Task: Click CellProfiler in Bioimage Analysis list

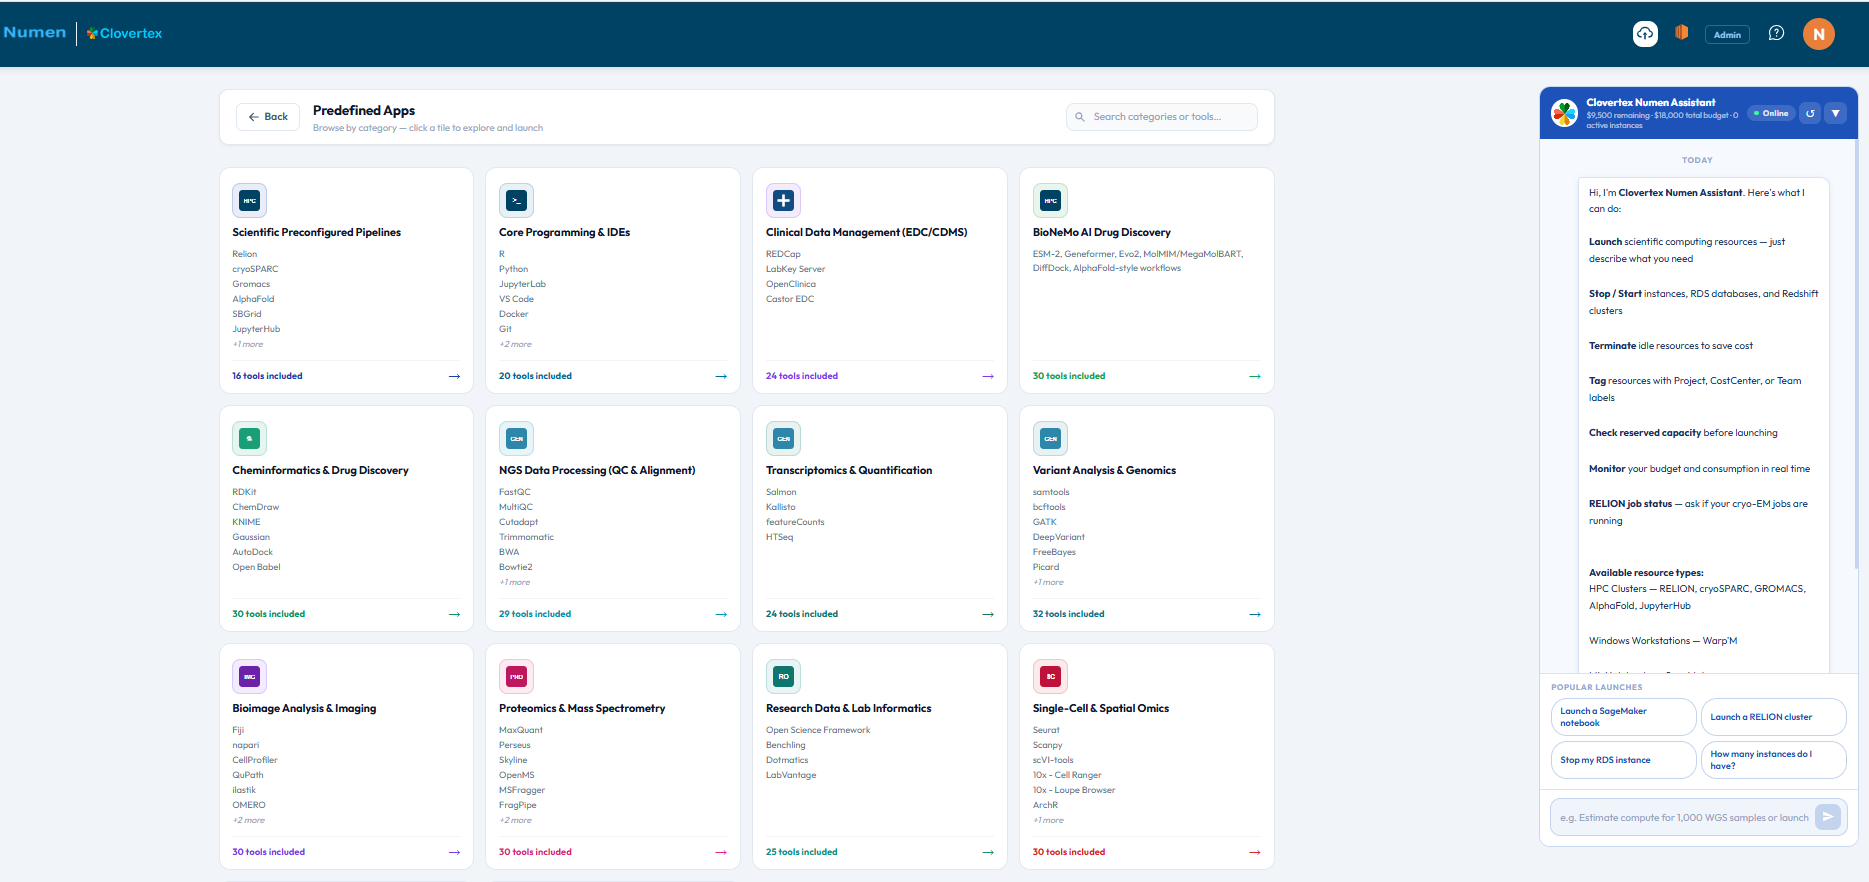Action: (255, 760)
